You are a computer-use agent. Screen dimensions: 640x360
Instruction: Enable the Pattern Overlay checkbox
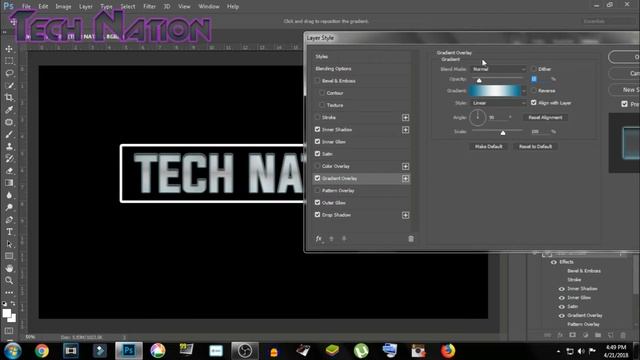[317, 190]
